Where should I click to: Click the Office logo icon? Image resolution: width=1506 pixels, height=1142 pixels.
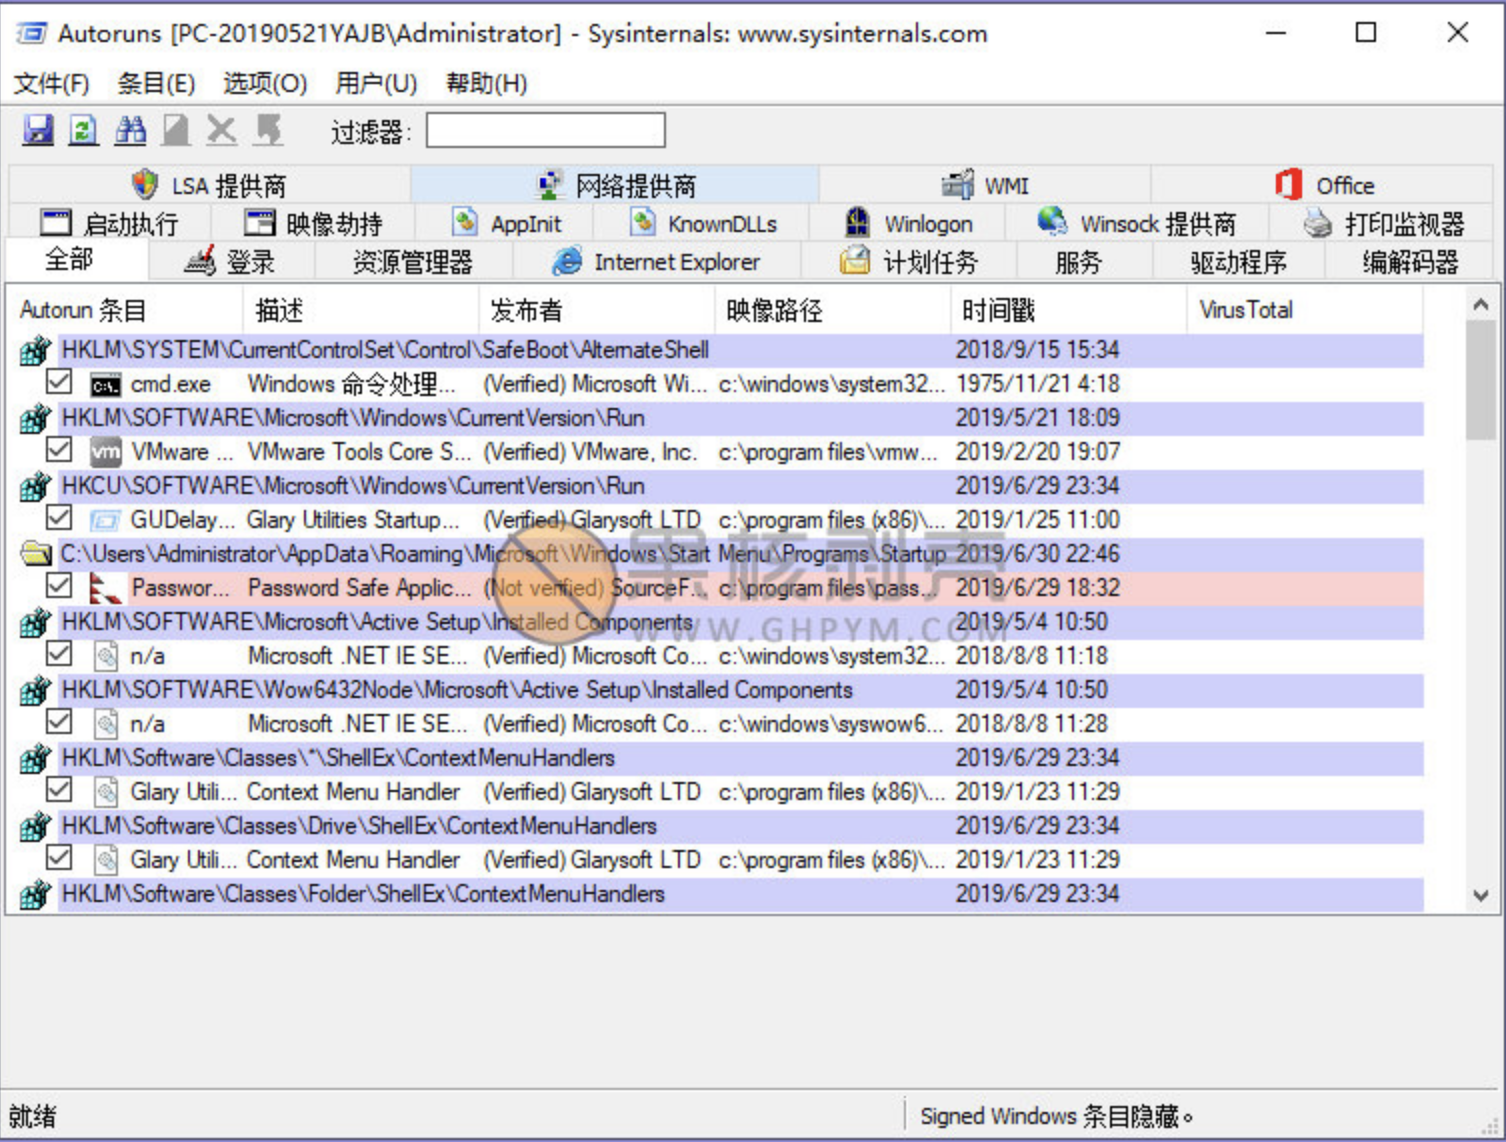[1289, 184]
